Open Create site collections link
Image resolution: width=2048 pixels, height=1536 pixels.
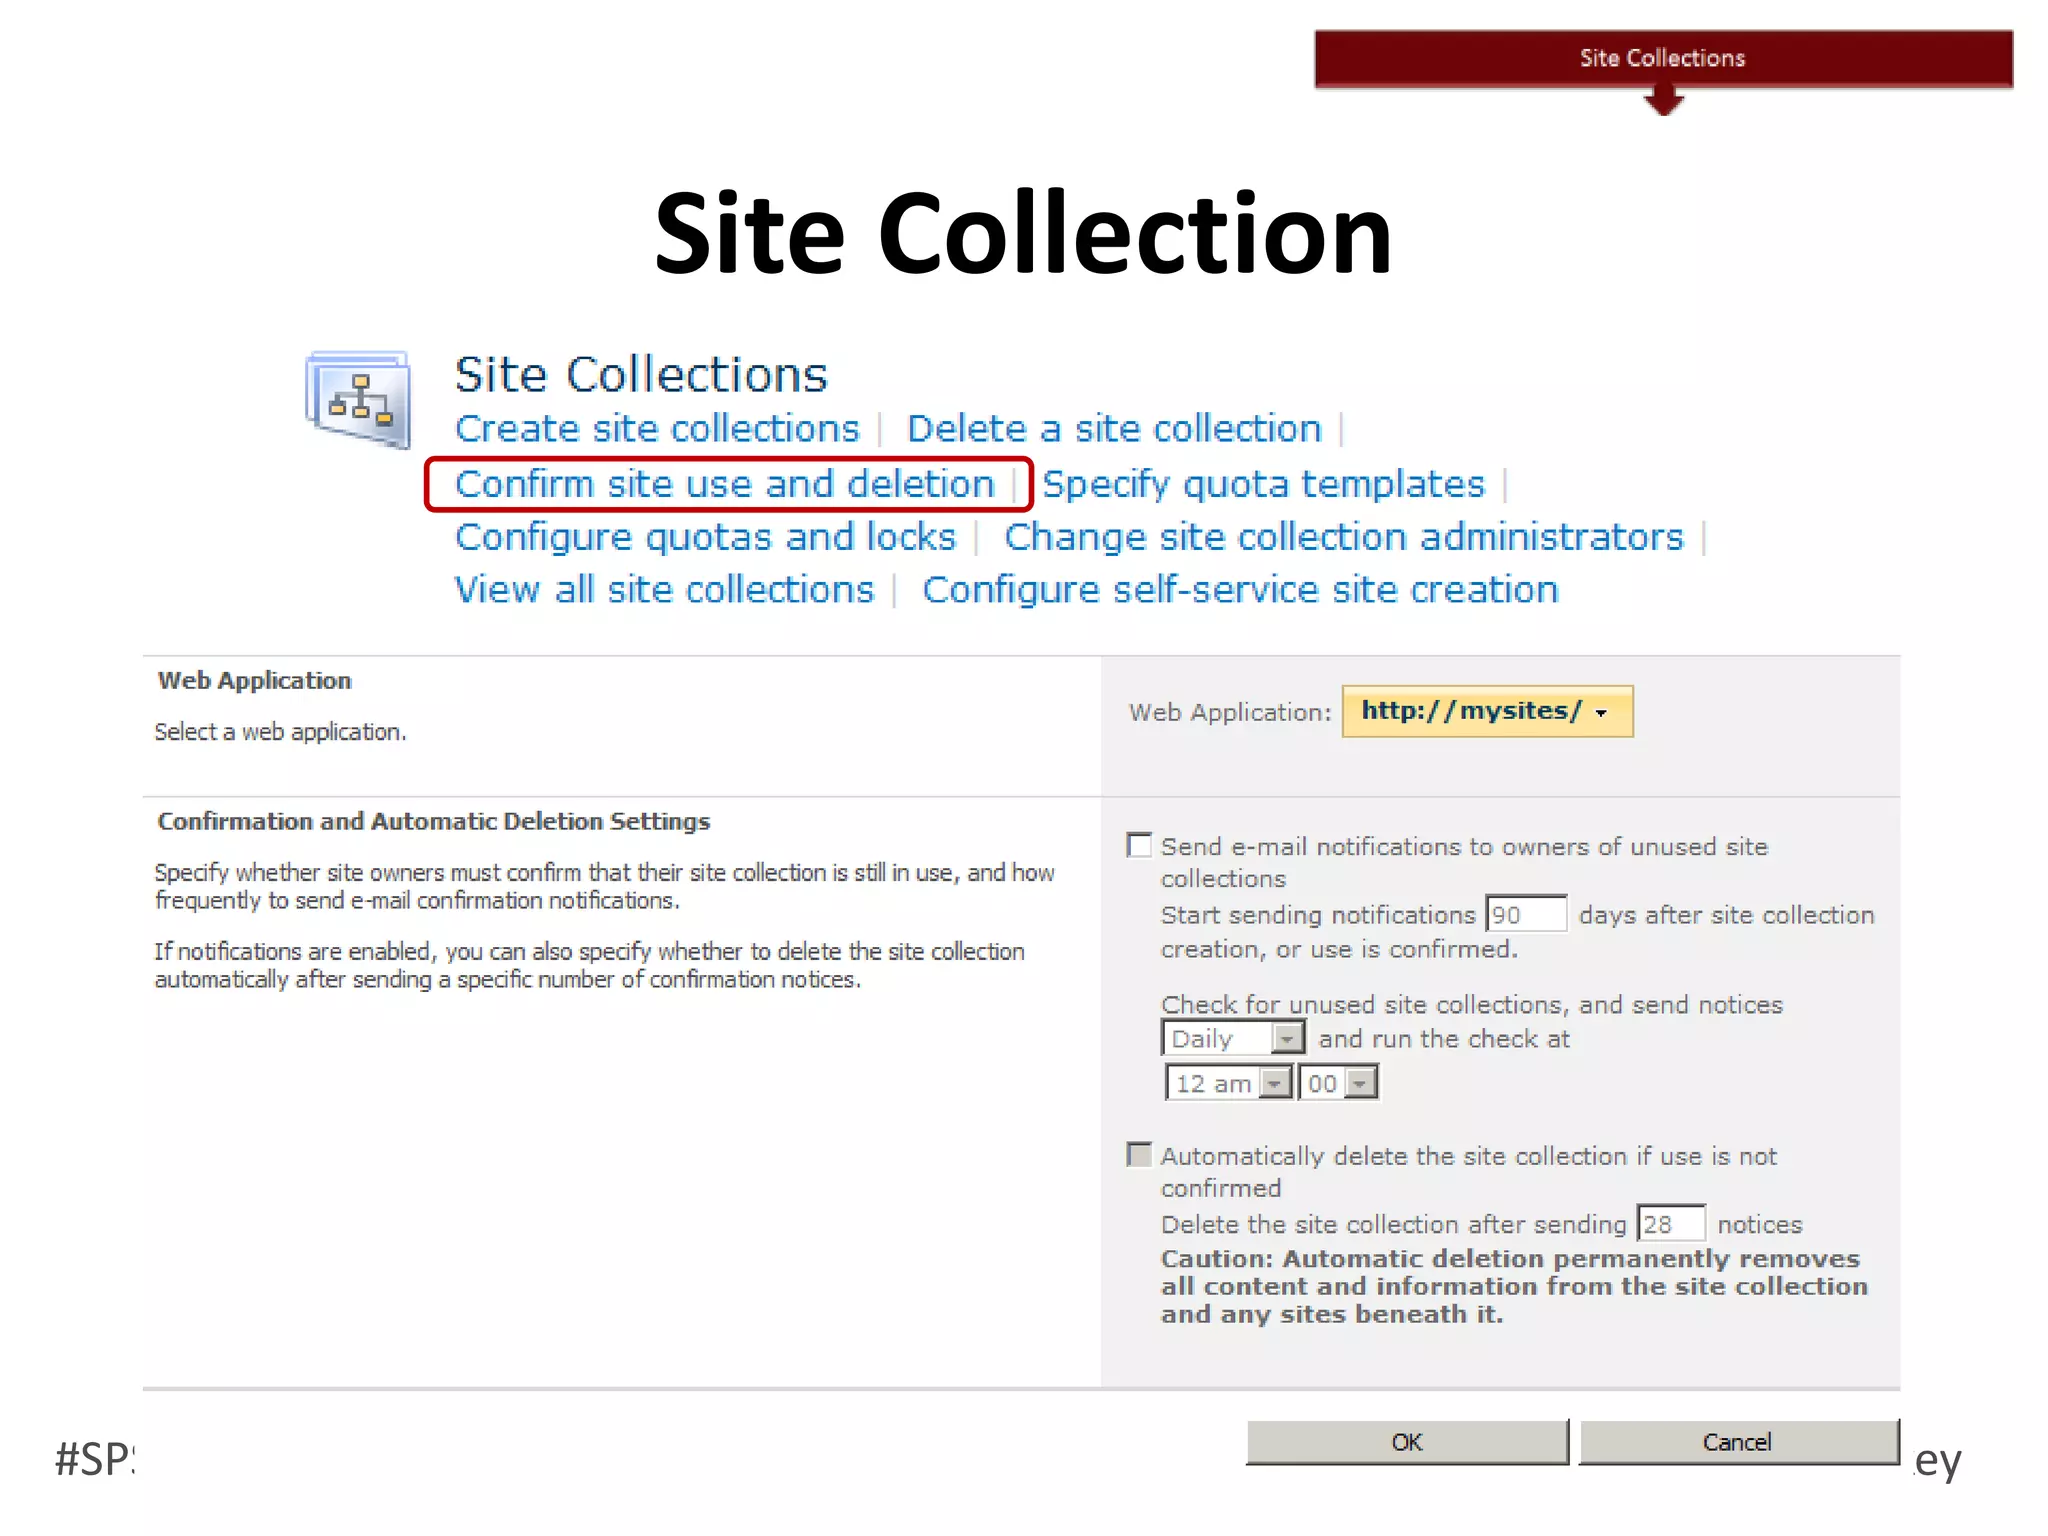(657, 429)
